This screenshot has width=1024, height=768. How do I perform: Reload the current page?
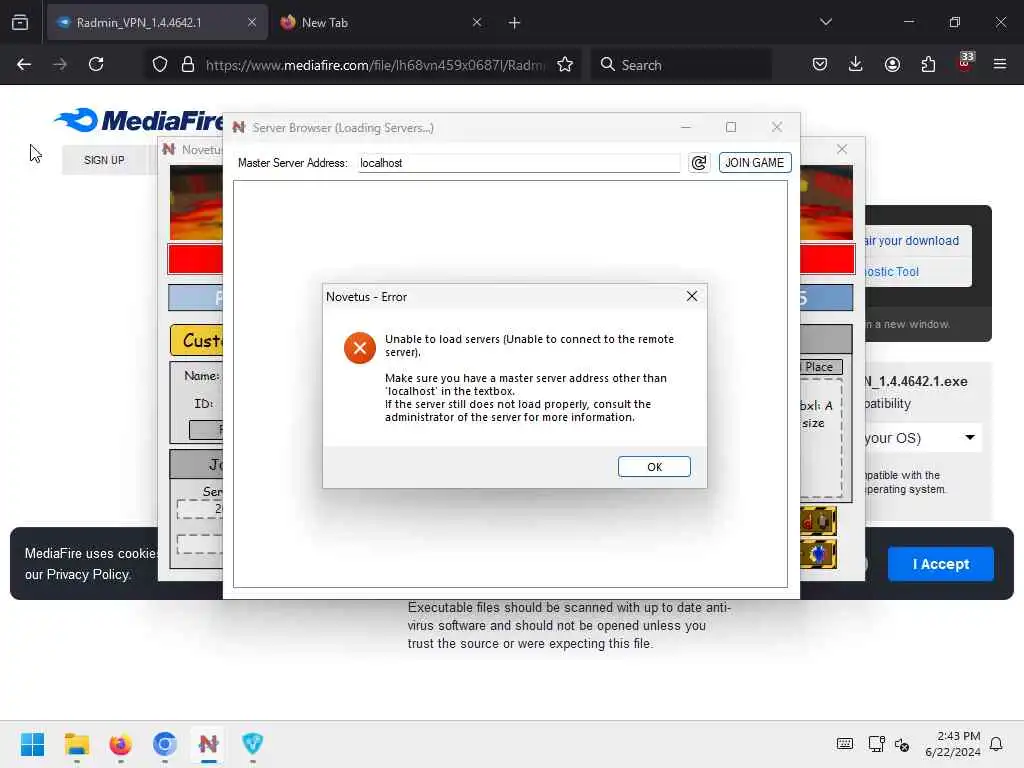[x=96, y=65]
